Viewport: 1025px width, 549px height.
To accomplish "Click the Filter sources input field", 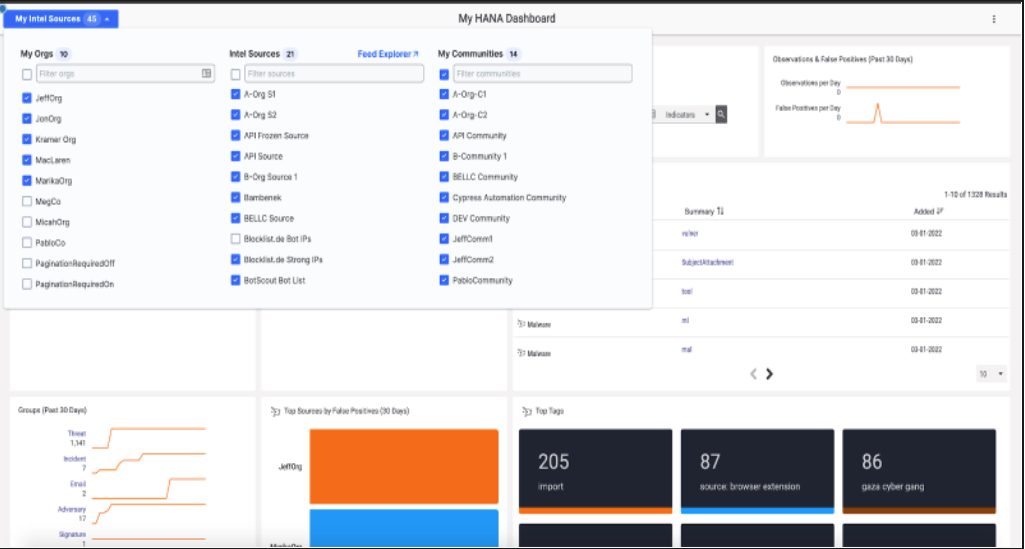I will click(x=334, y=74).
